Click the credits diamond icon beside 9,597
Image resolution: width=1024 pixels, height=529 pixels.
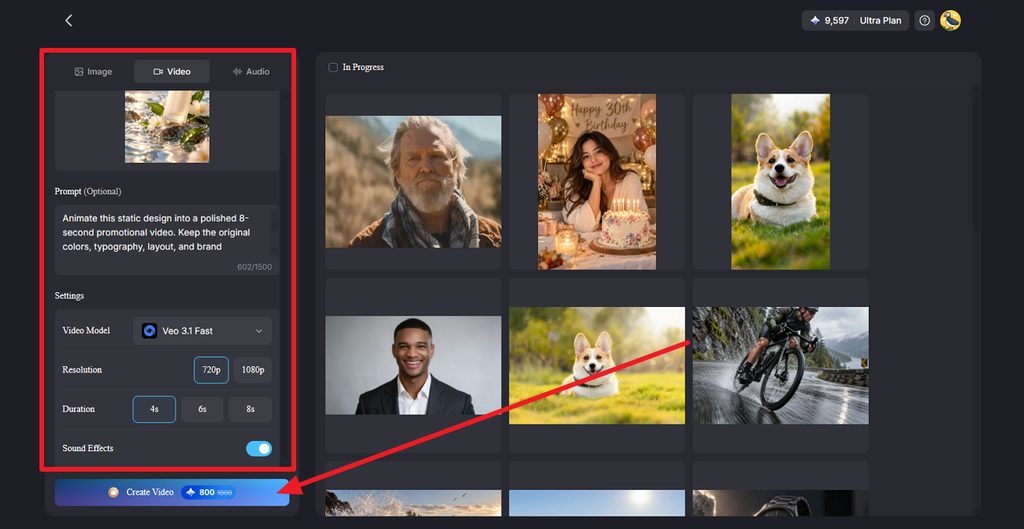815,20
